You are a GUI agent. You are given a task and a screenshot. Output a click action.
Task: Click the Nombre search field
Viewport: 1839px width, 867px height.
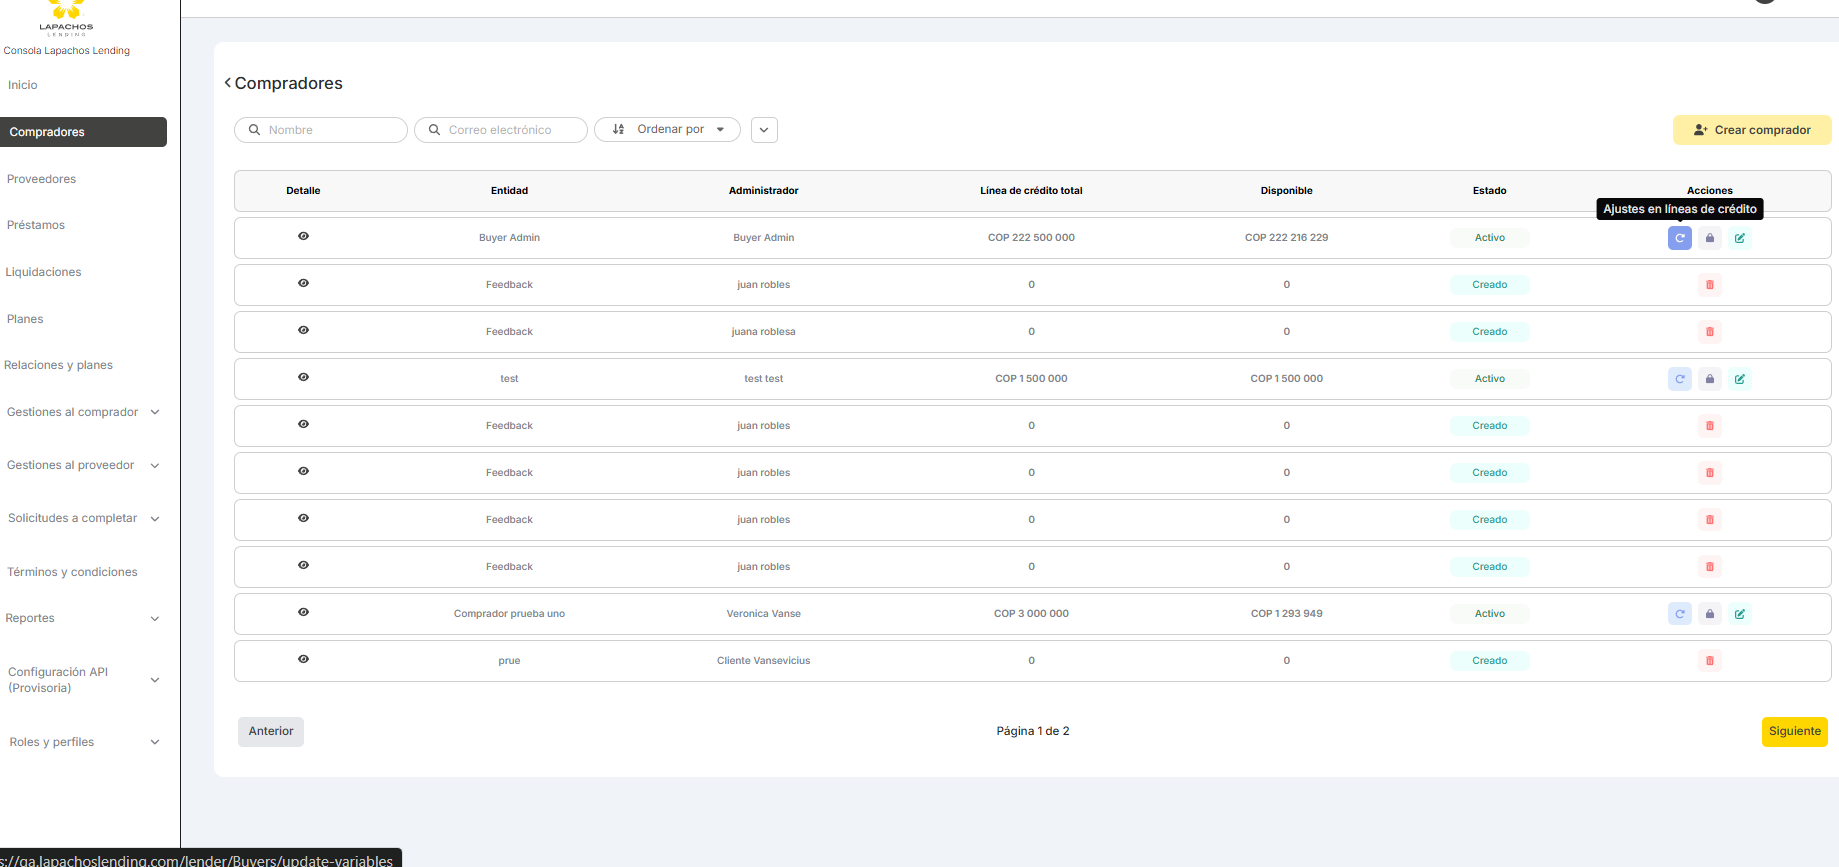point(322,130)
